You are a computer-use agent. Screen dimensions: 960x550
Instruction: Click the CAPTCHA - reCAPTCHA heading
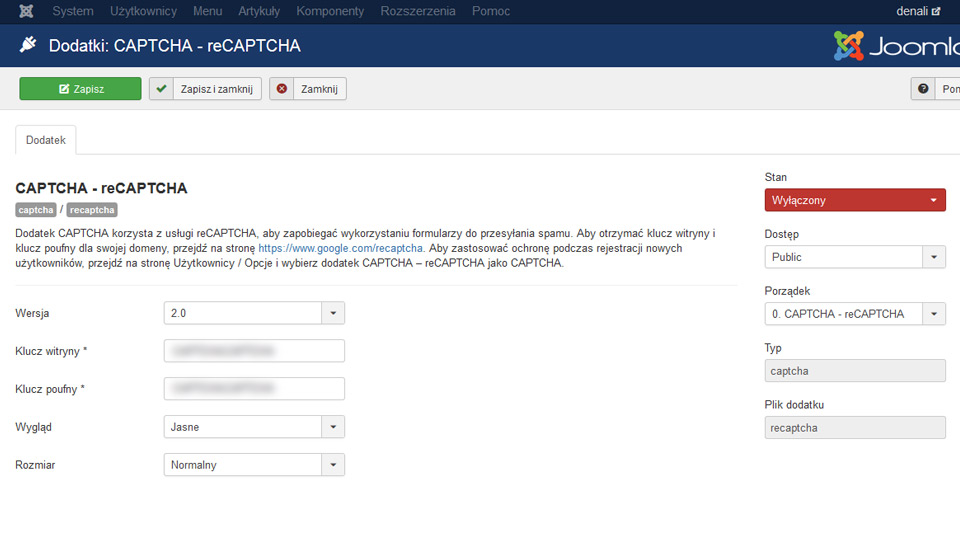(x=101, y=188)
